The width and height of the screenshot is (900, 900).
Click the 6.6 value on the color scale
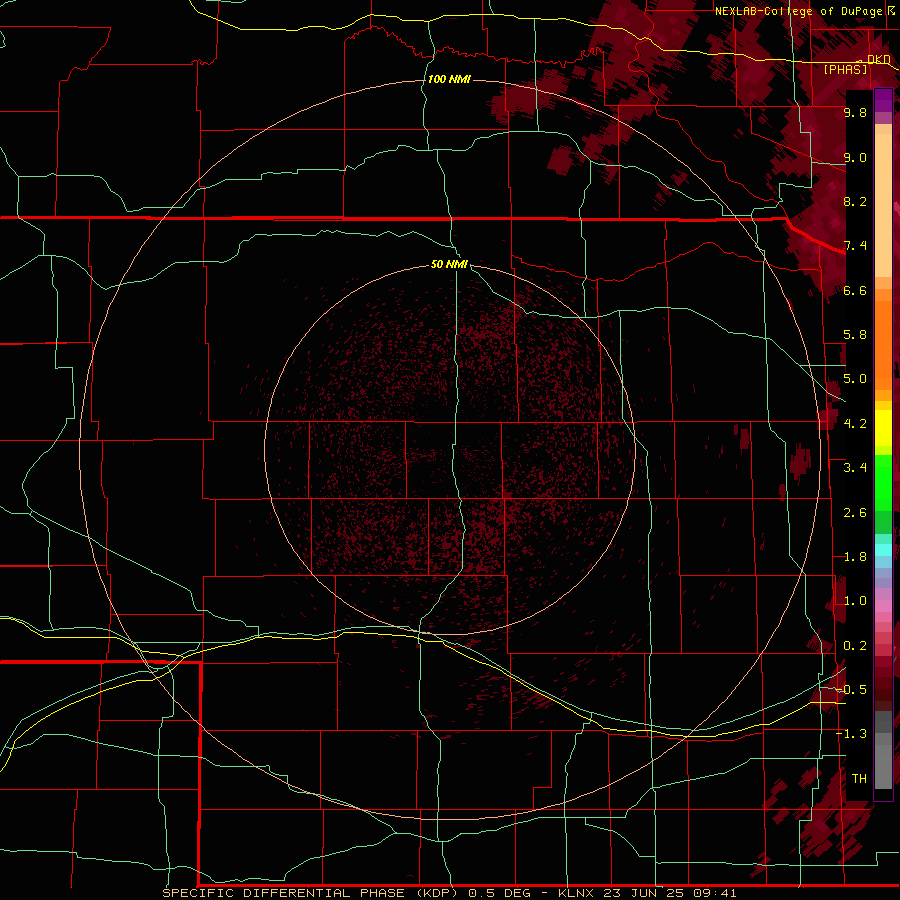(855, 290)
